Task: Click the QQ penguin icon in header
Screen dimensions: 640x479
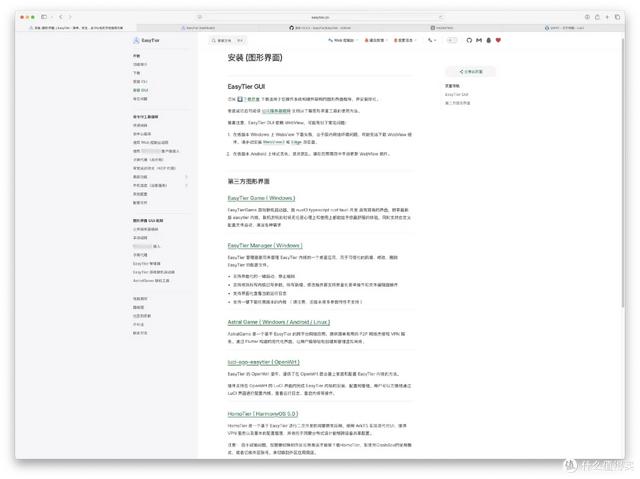Action: pos(489,40)
